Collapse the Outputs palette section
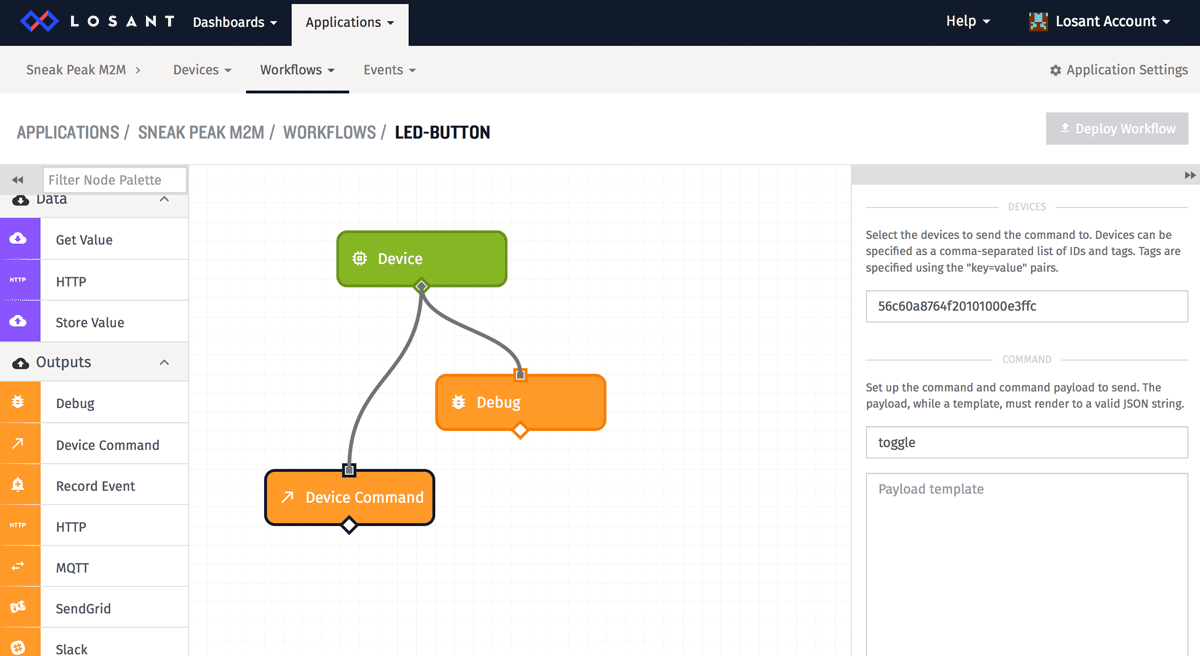This screenshot has height=656, width=1200. [x=164, y=362]
